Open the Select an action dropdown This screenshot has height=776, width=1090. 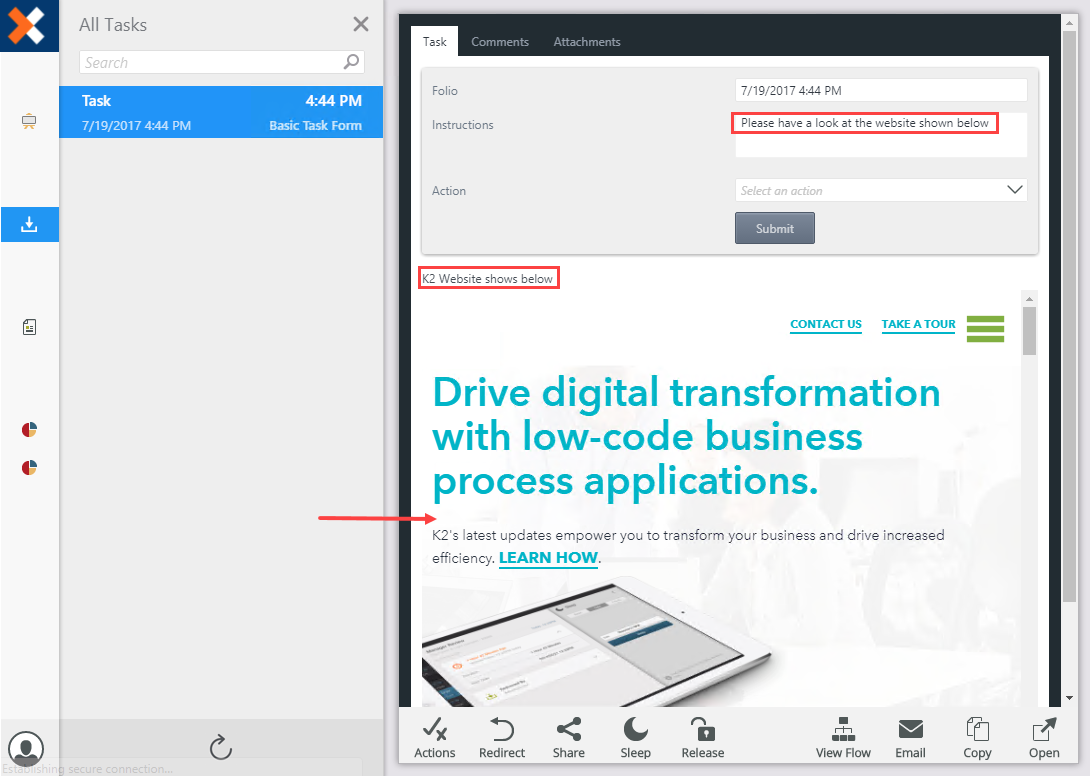tap(879, 190)
